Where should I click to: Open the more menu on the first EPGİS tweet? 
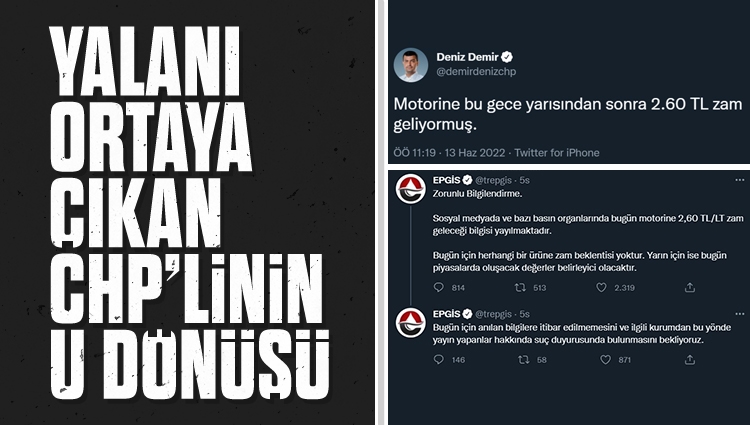[x=739, y=180]
